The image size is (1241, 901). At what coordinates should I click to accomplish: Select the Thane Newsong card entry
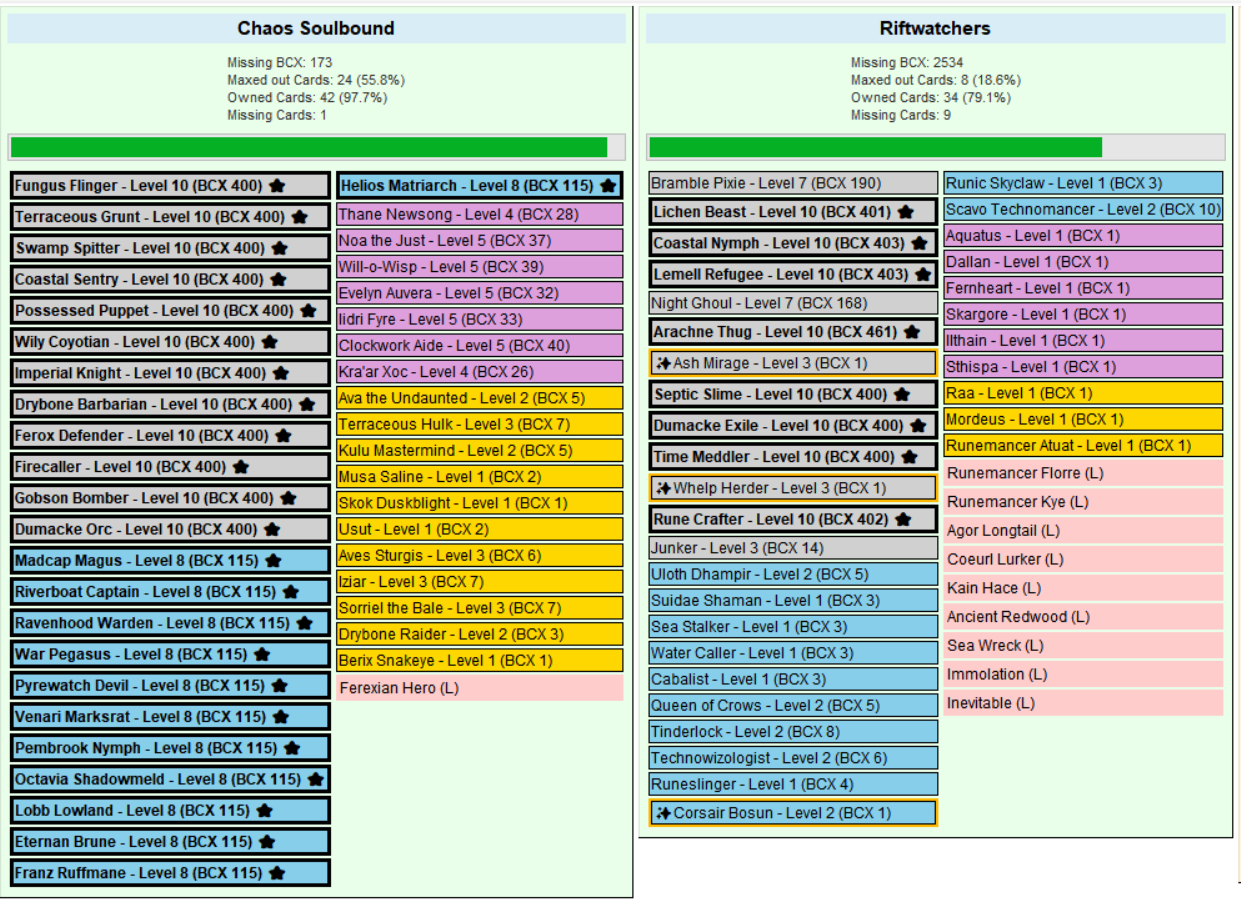(480, 215)
